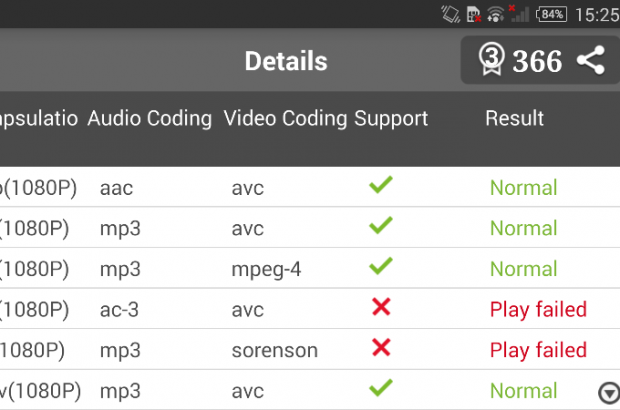Select the Video Coding column header
Screen dimensions: 620x410
click(x=286, y=118)
